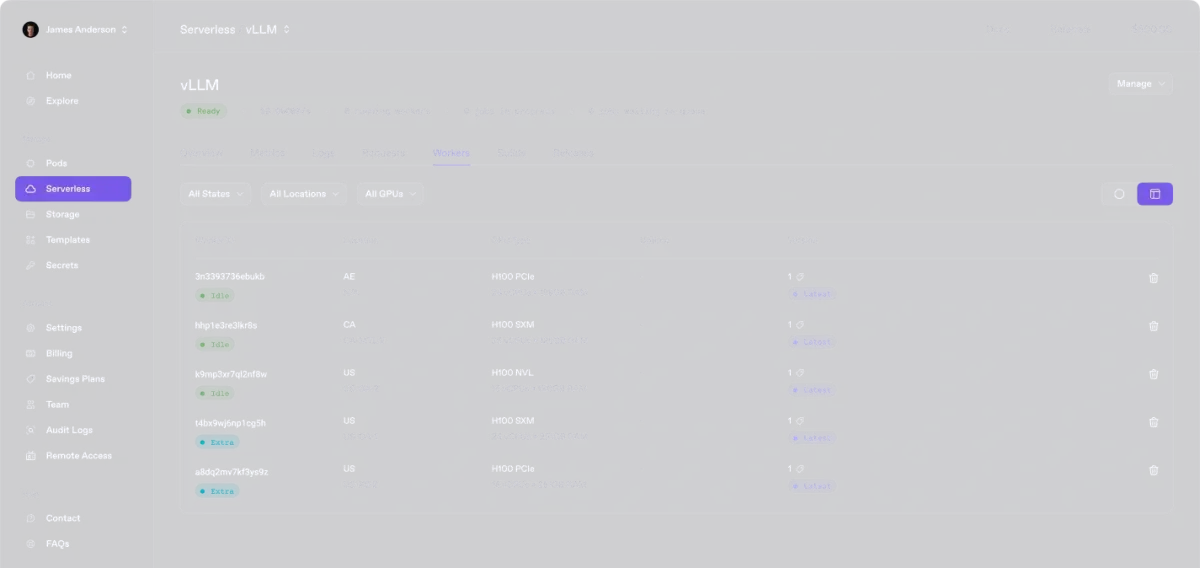Screen dimensions: 1200x568
Task: Copy version for worker k9mp3xr7ql2nf8w
Action: [x=799, y=372]
